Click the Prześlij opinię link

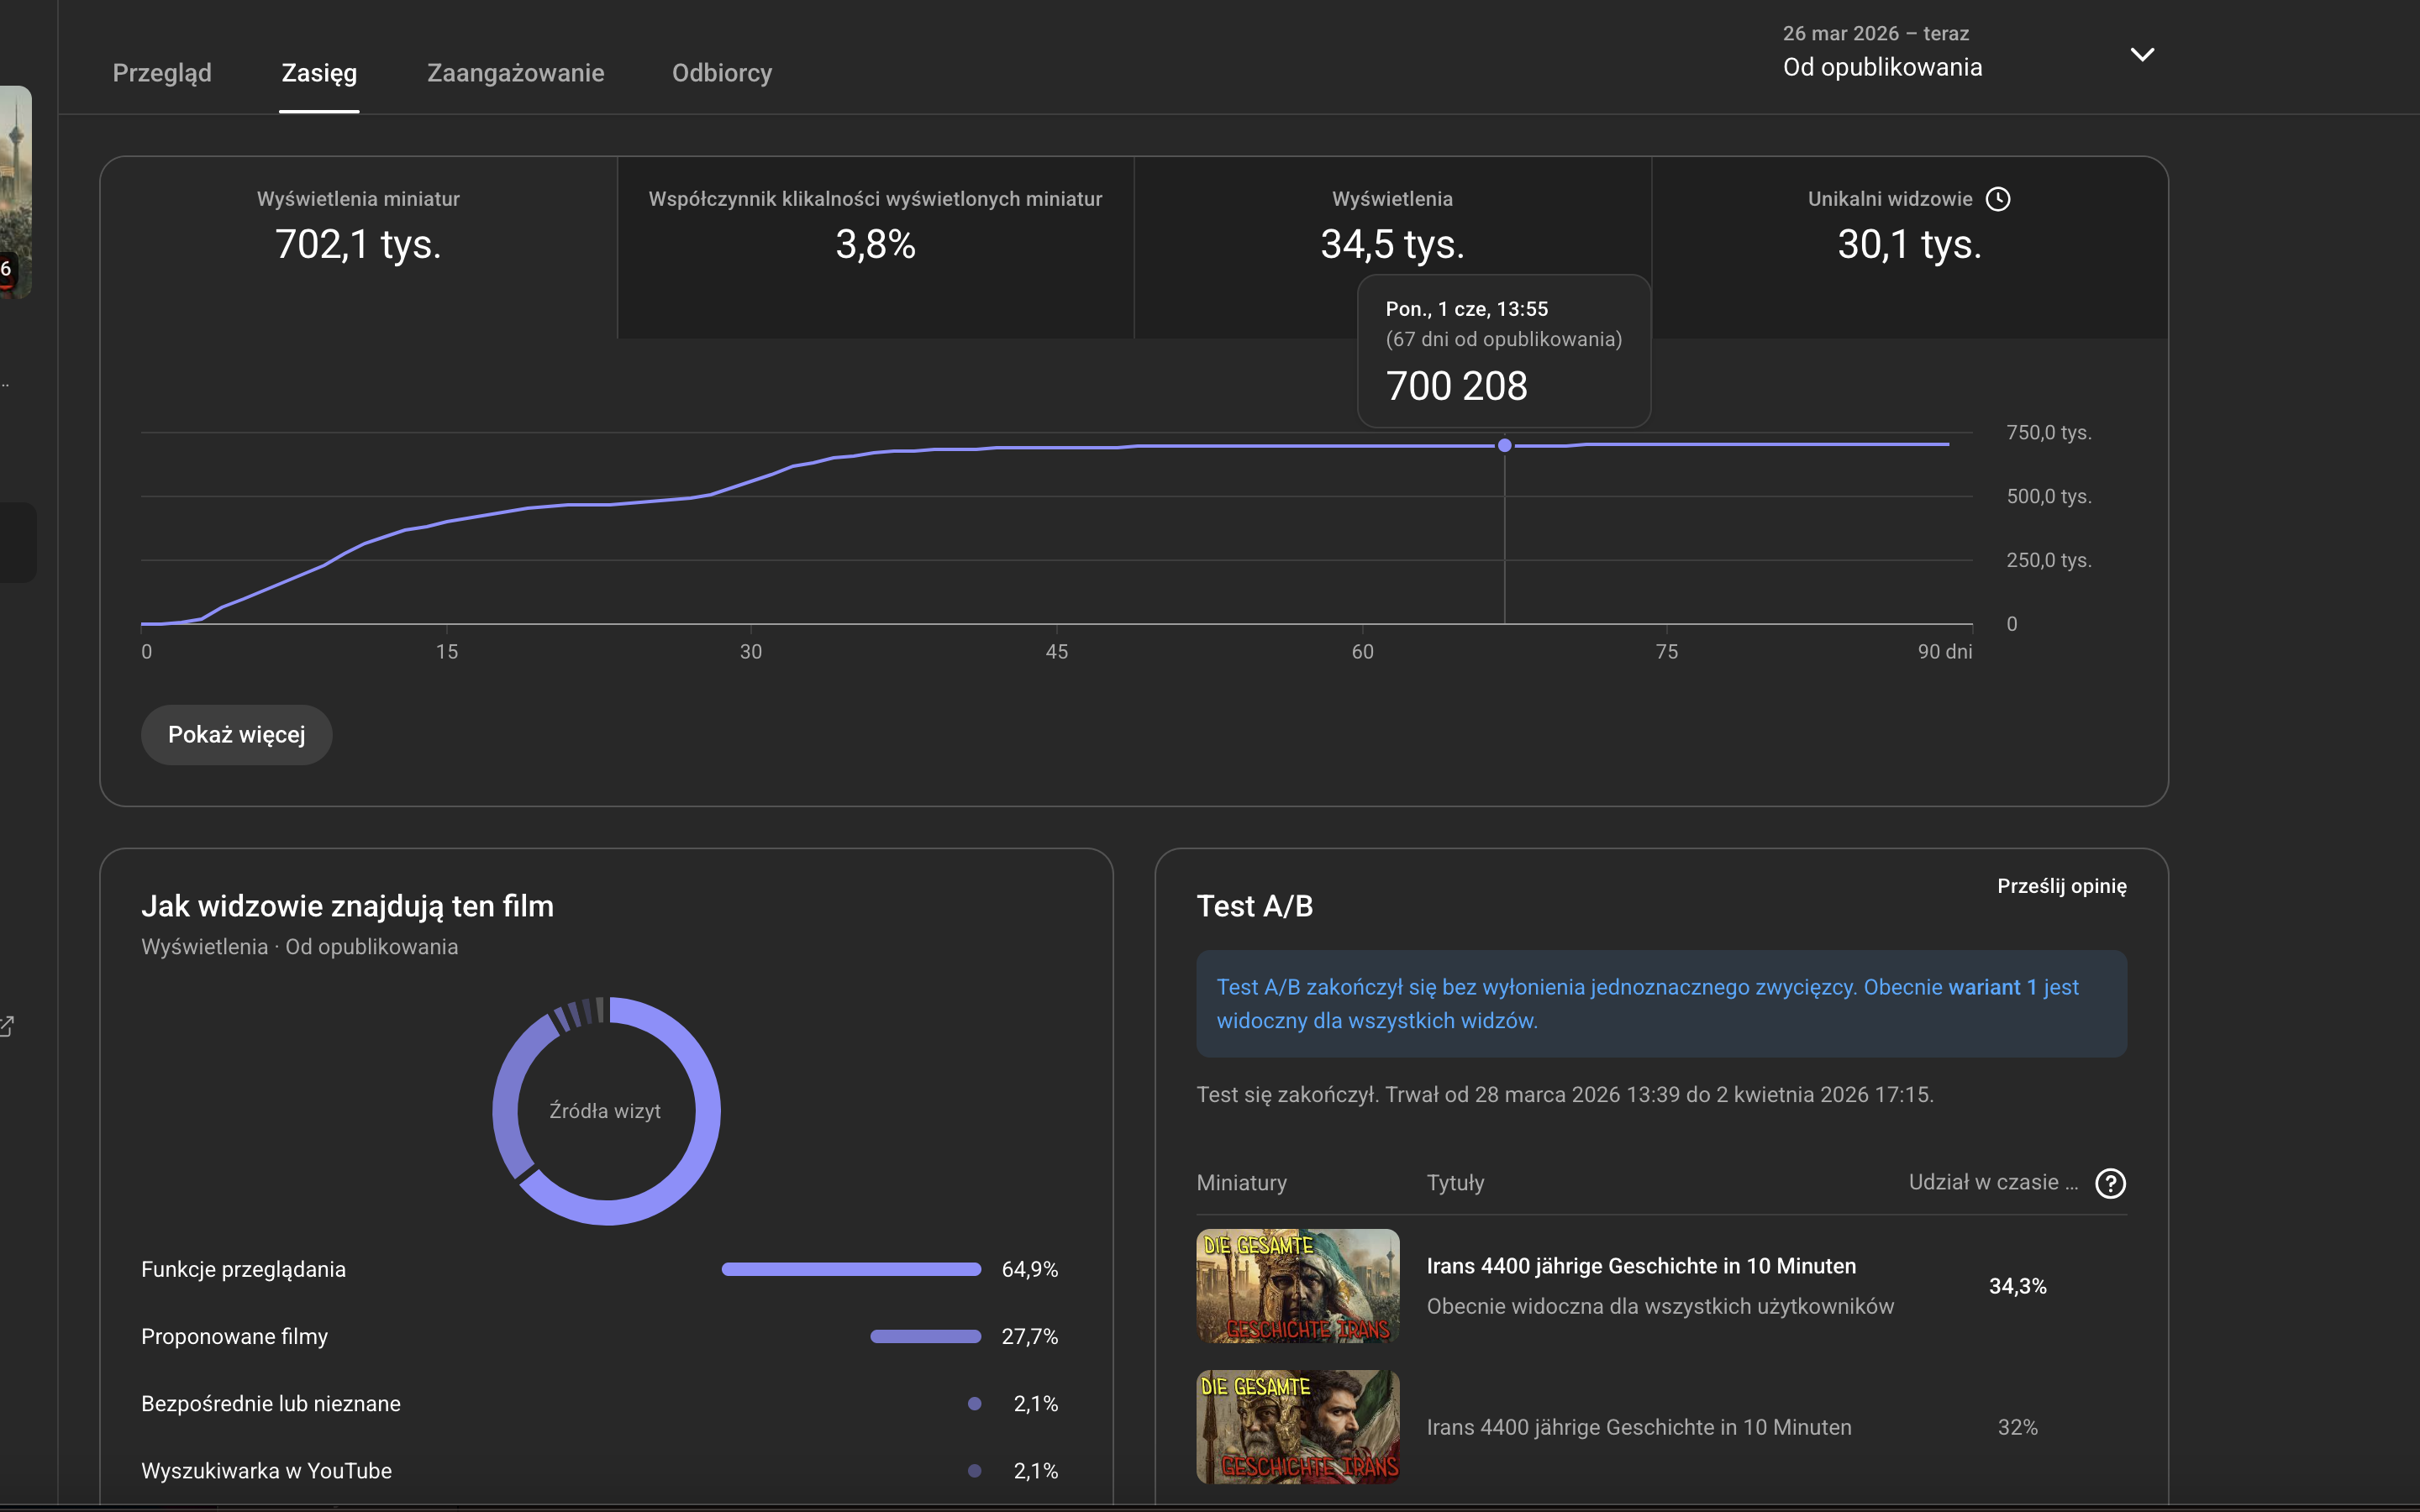click(x=2061, y=886)
